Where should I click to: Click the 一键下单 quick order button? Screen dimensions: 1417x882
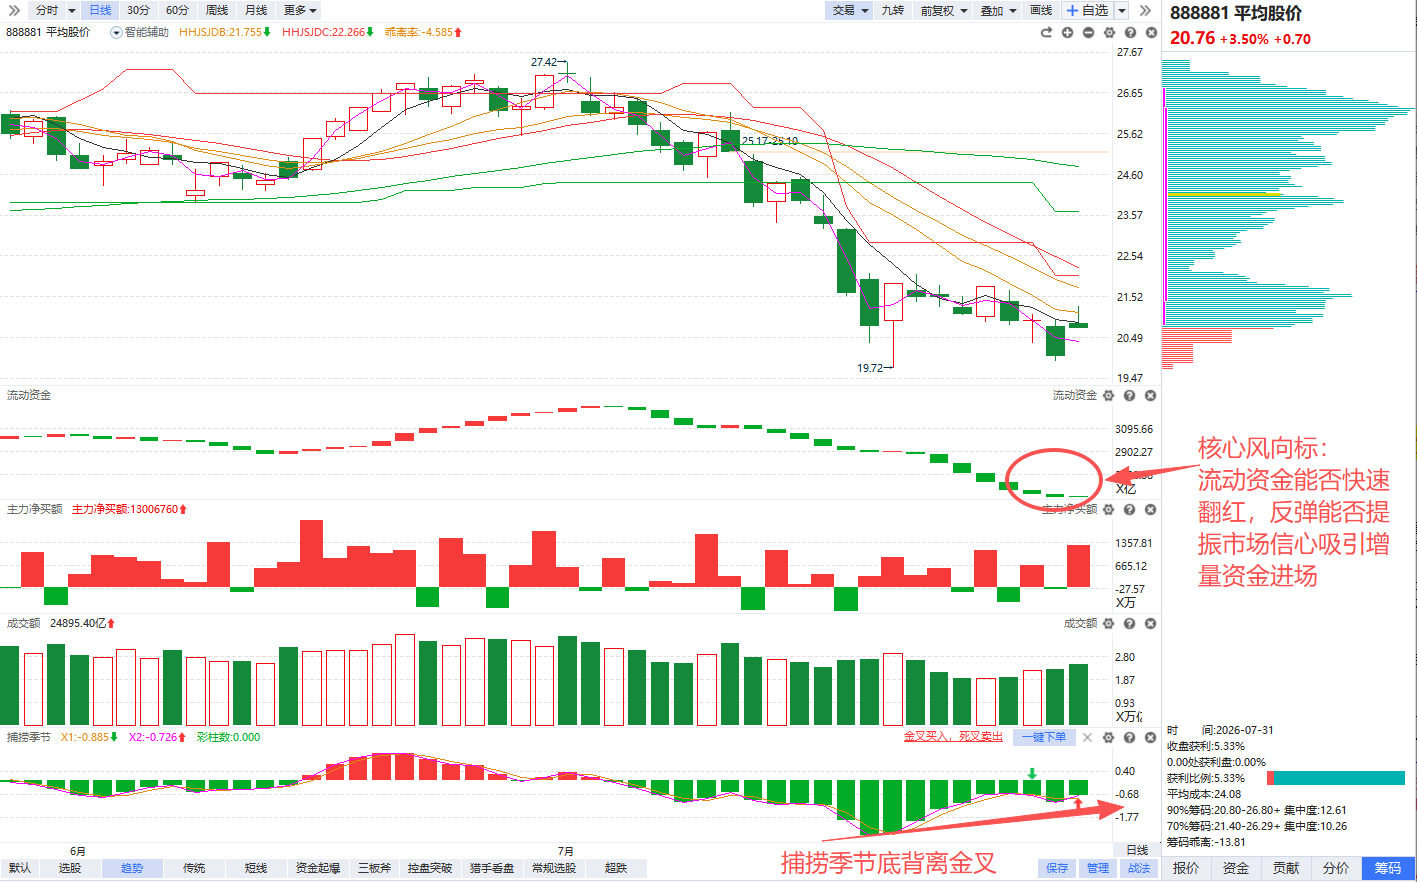tap(1044, 738)
